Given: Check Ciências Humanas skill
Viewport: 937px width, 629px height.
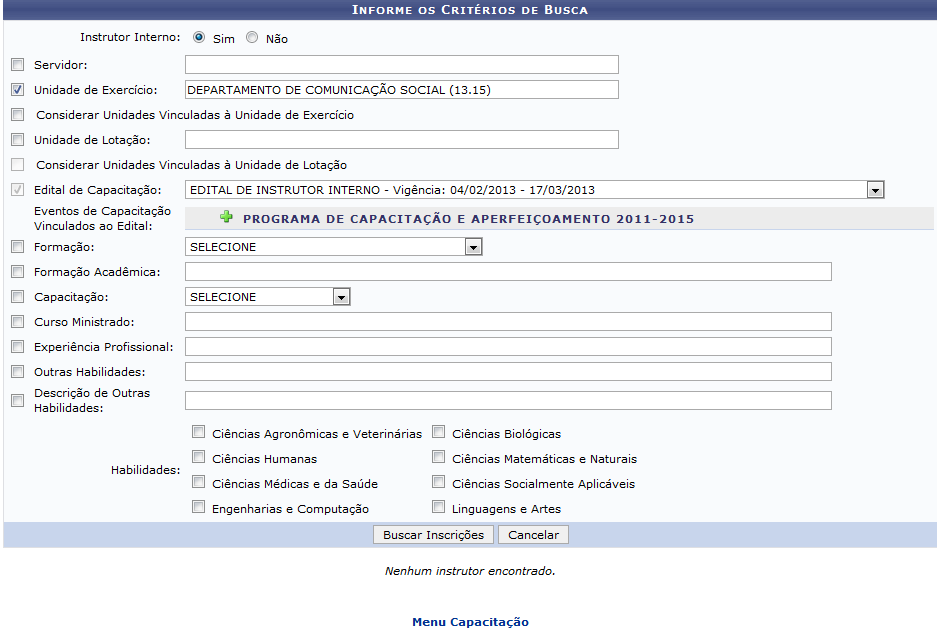Looking at the screenshot, I should pyautogui.click(x=198, y=458).
